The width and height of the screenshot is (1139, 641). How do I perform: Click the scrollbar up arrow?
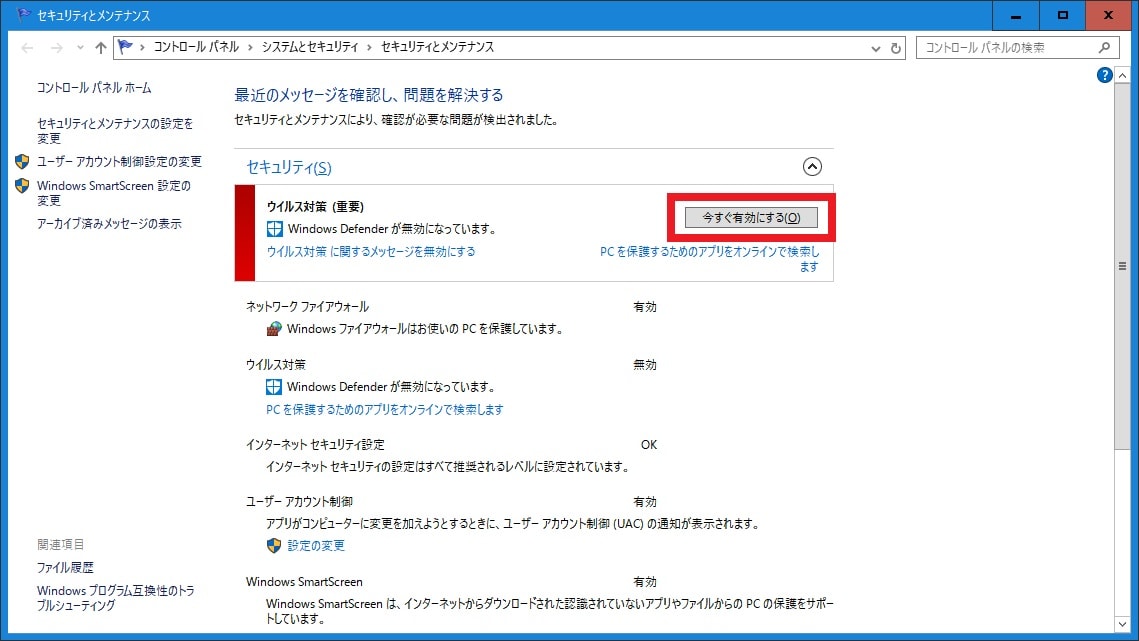(1122, 76)
